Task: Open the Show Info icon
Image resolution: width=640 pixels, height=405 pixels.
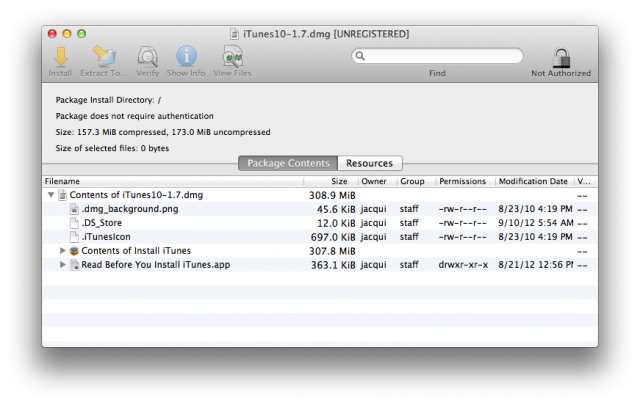Action: (186, 56)
